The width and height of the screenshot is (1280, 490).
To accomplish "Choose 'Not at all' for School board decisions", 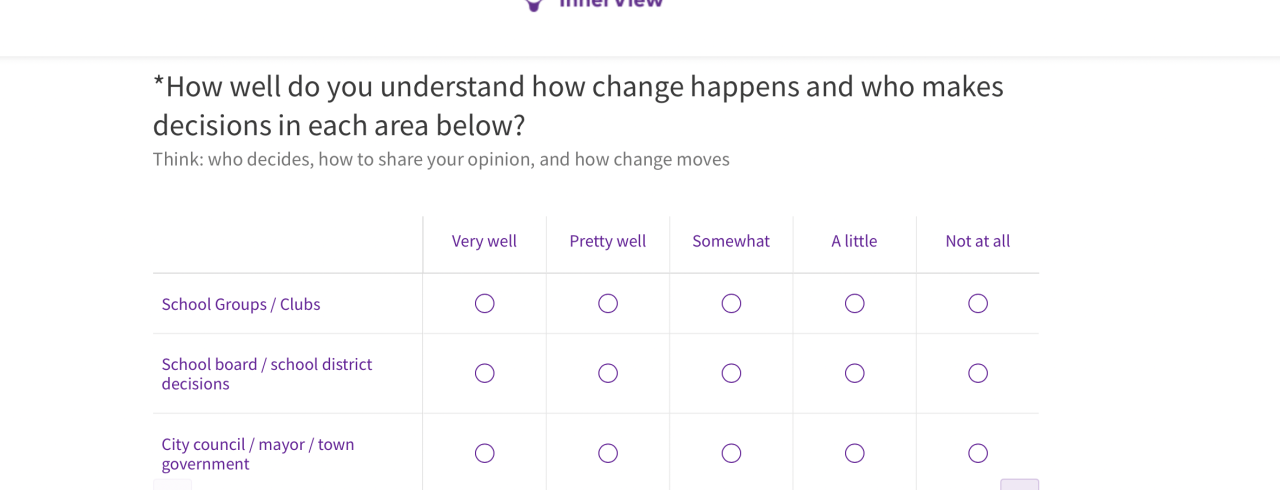I will [978, 374].
